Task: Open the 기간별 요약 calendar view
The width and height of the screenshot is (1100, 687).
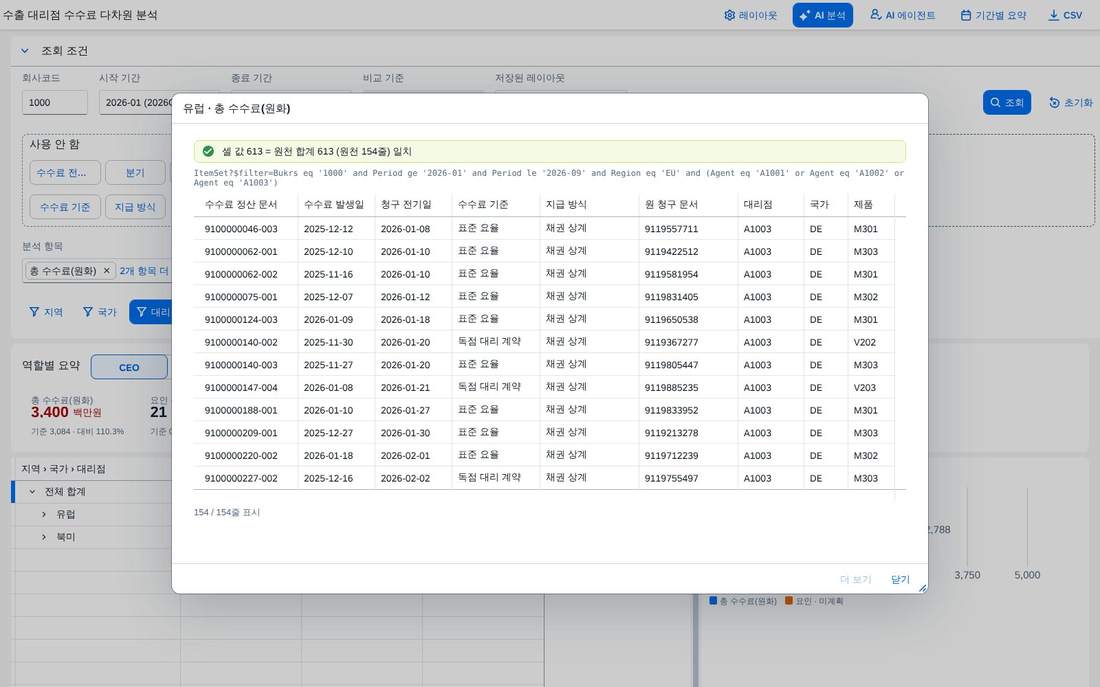Action: 993,15
